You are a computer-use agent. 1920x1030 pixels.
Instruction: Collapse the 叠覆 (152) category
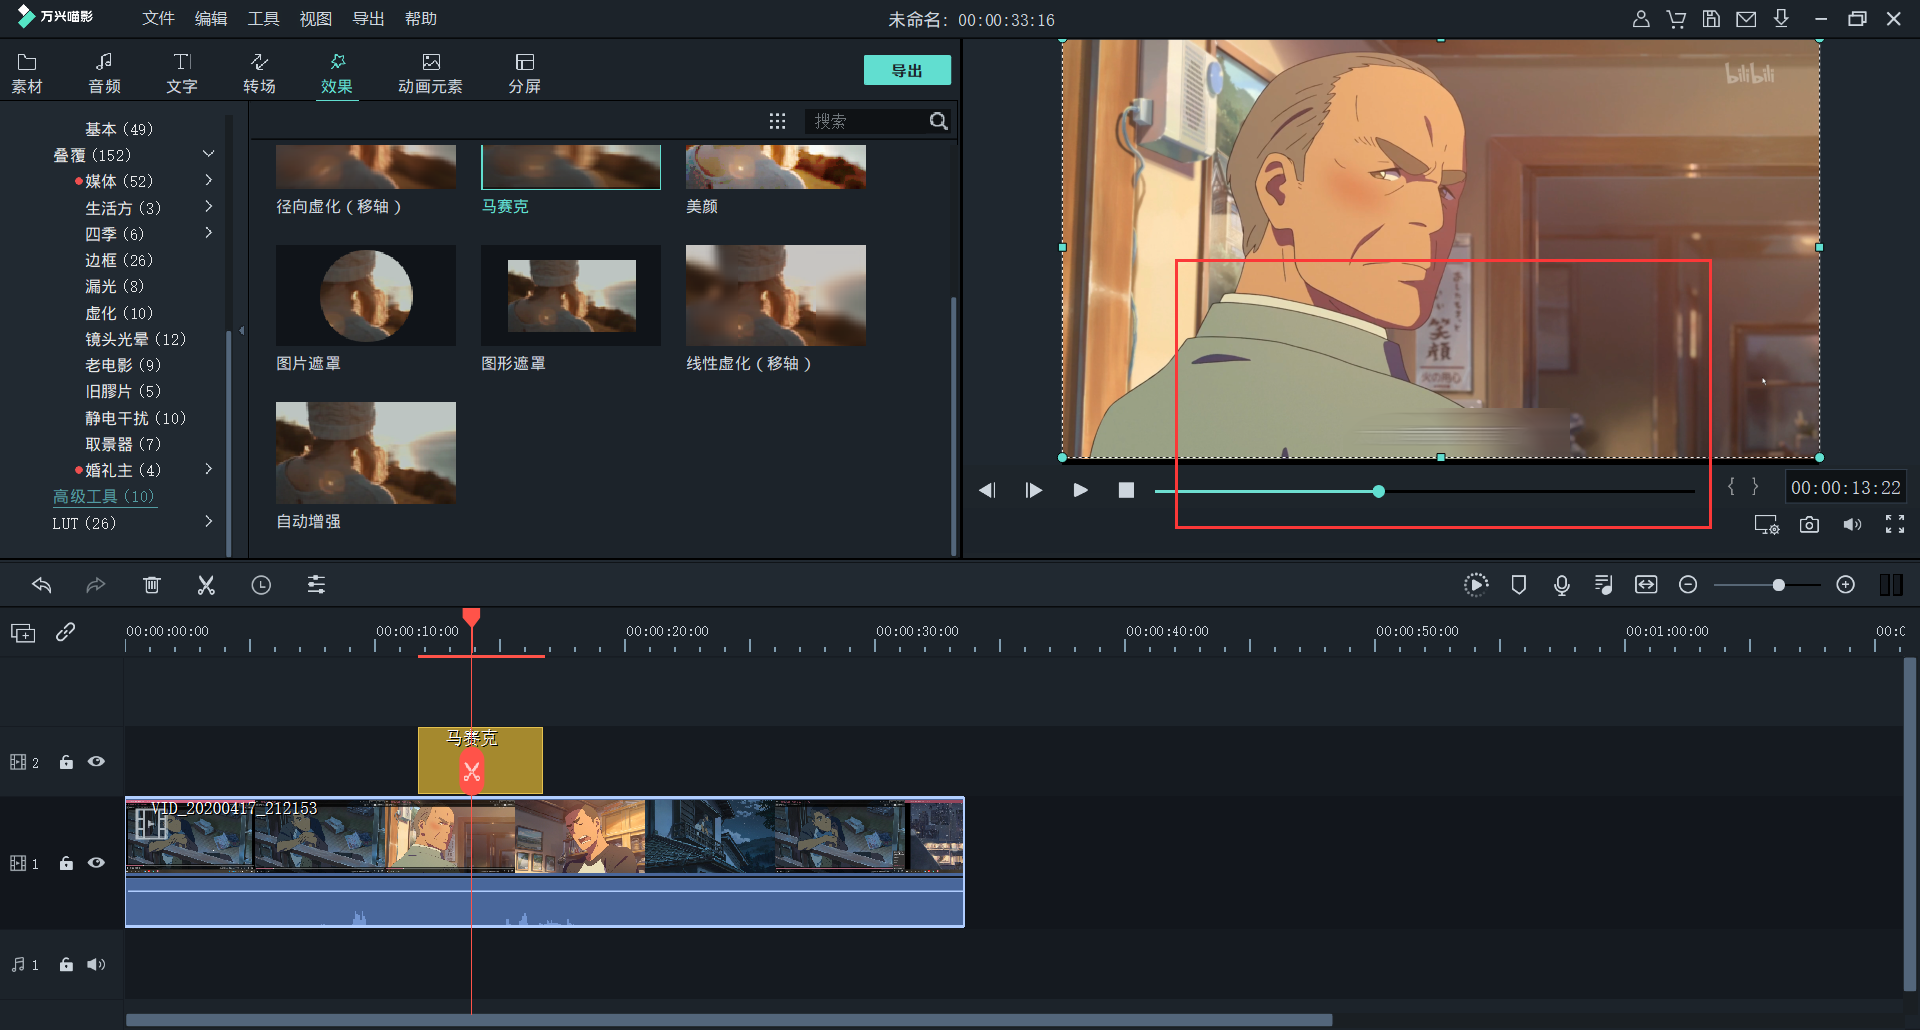tap(208, 154)
